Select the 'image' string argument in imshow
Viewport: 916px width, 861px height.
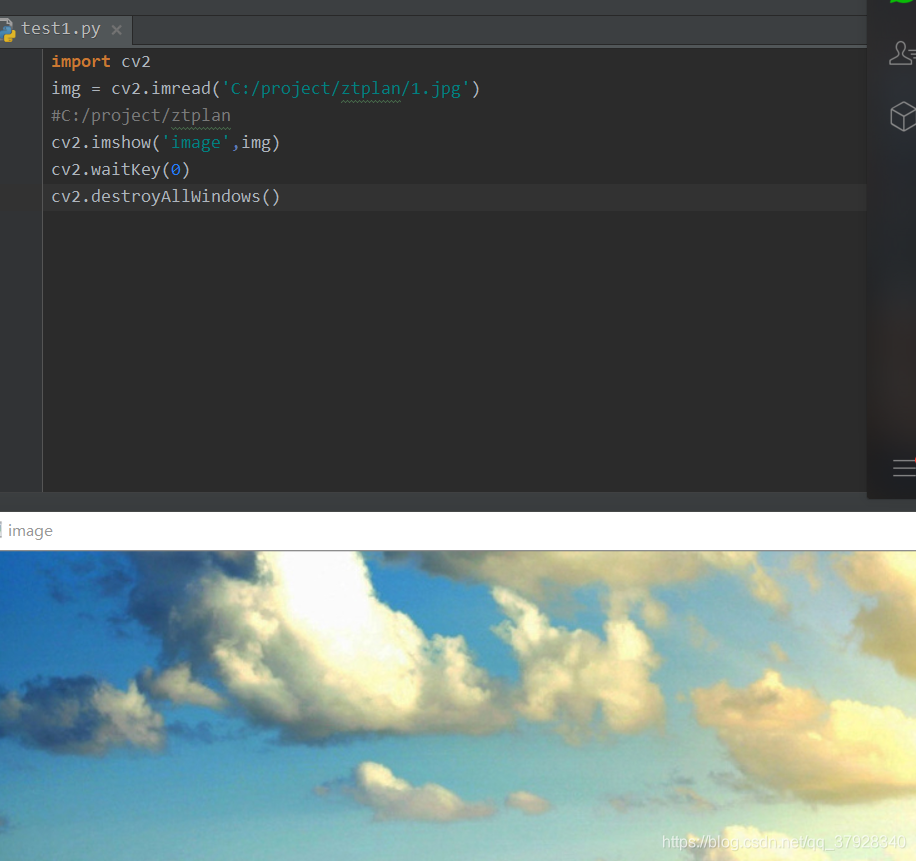196,142
